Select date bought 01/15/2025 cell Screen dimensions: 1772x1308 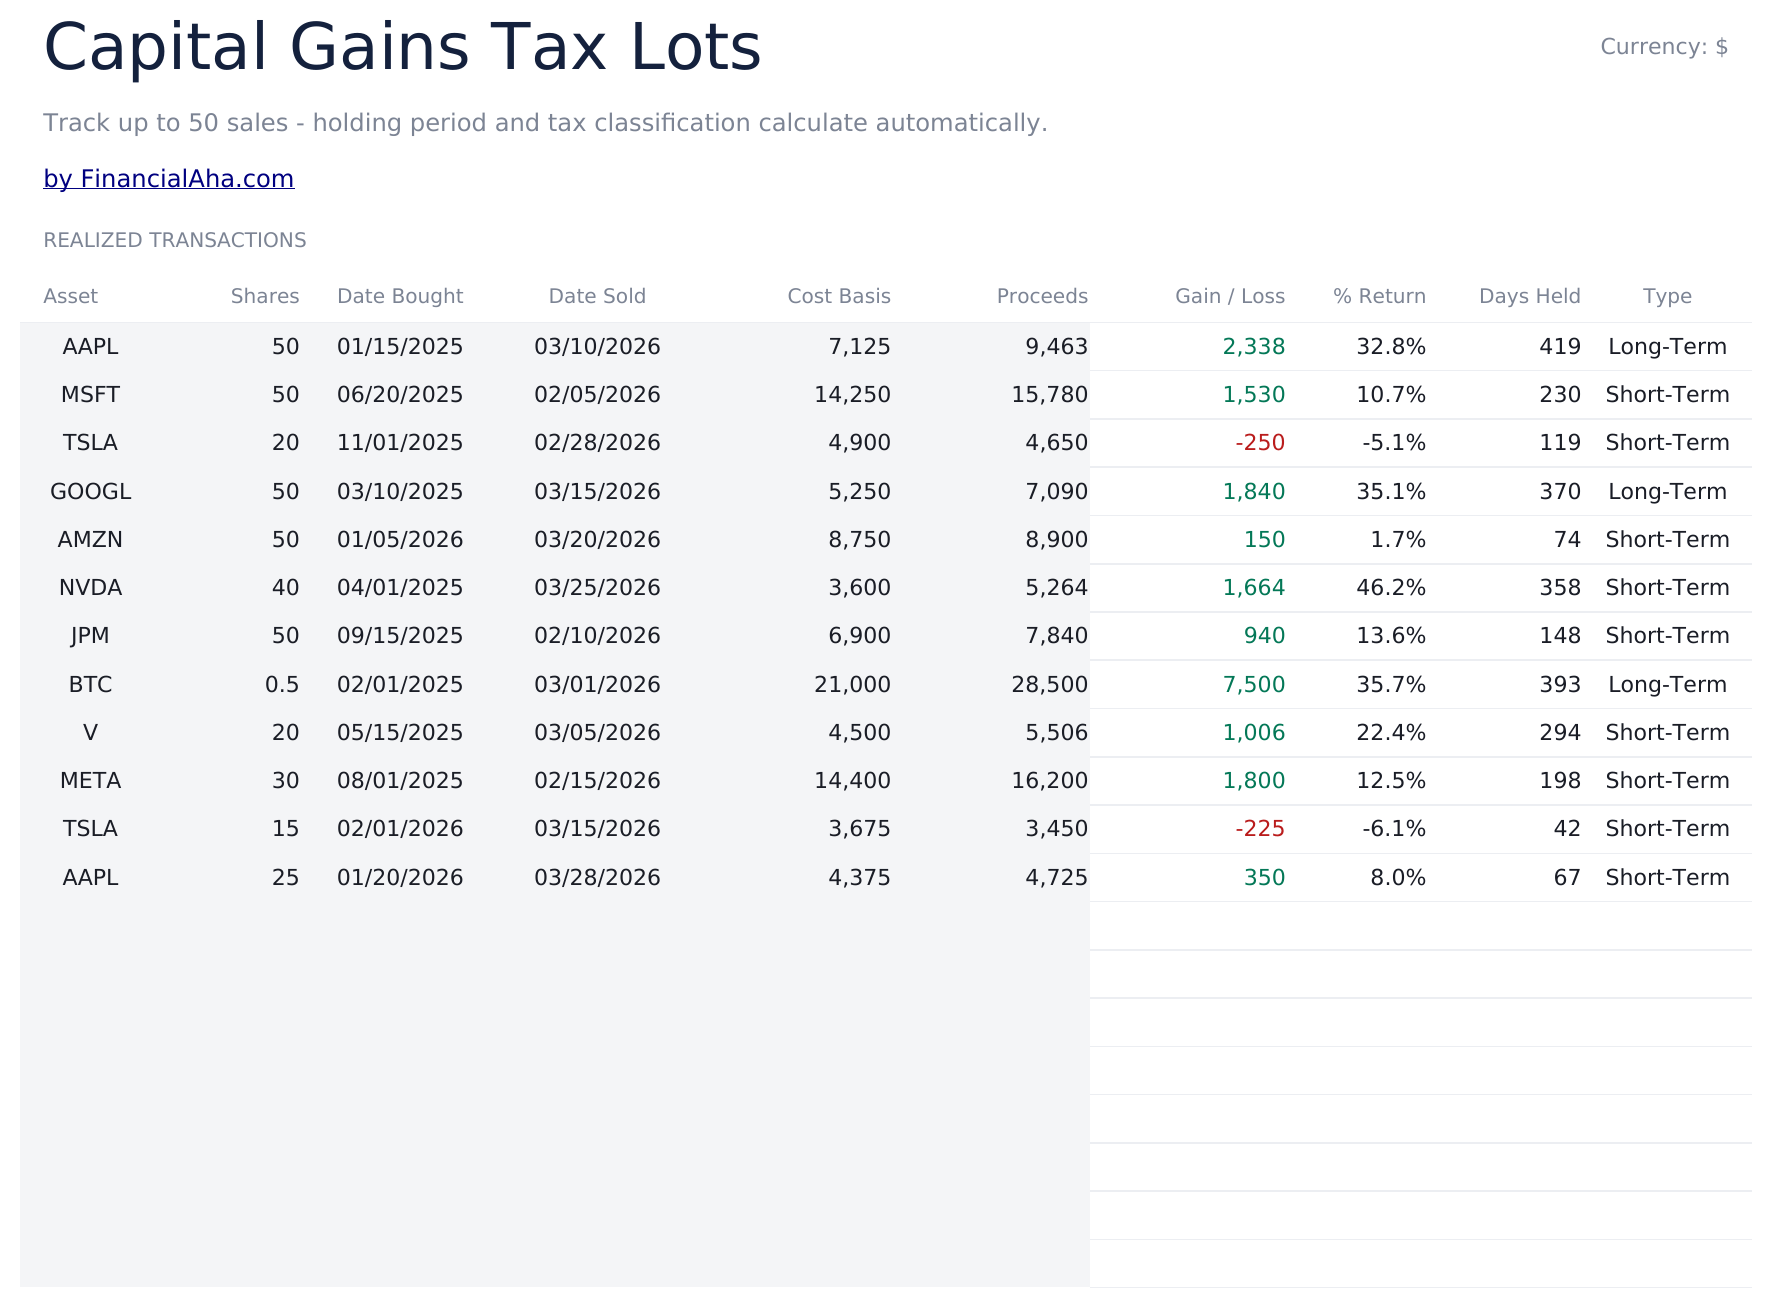click(400, 347)
